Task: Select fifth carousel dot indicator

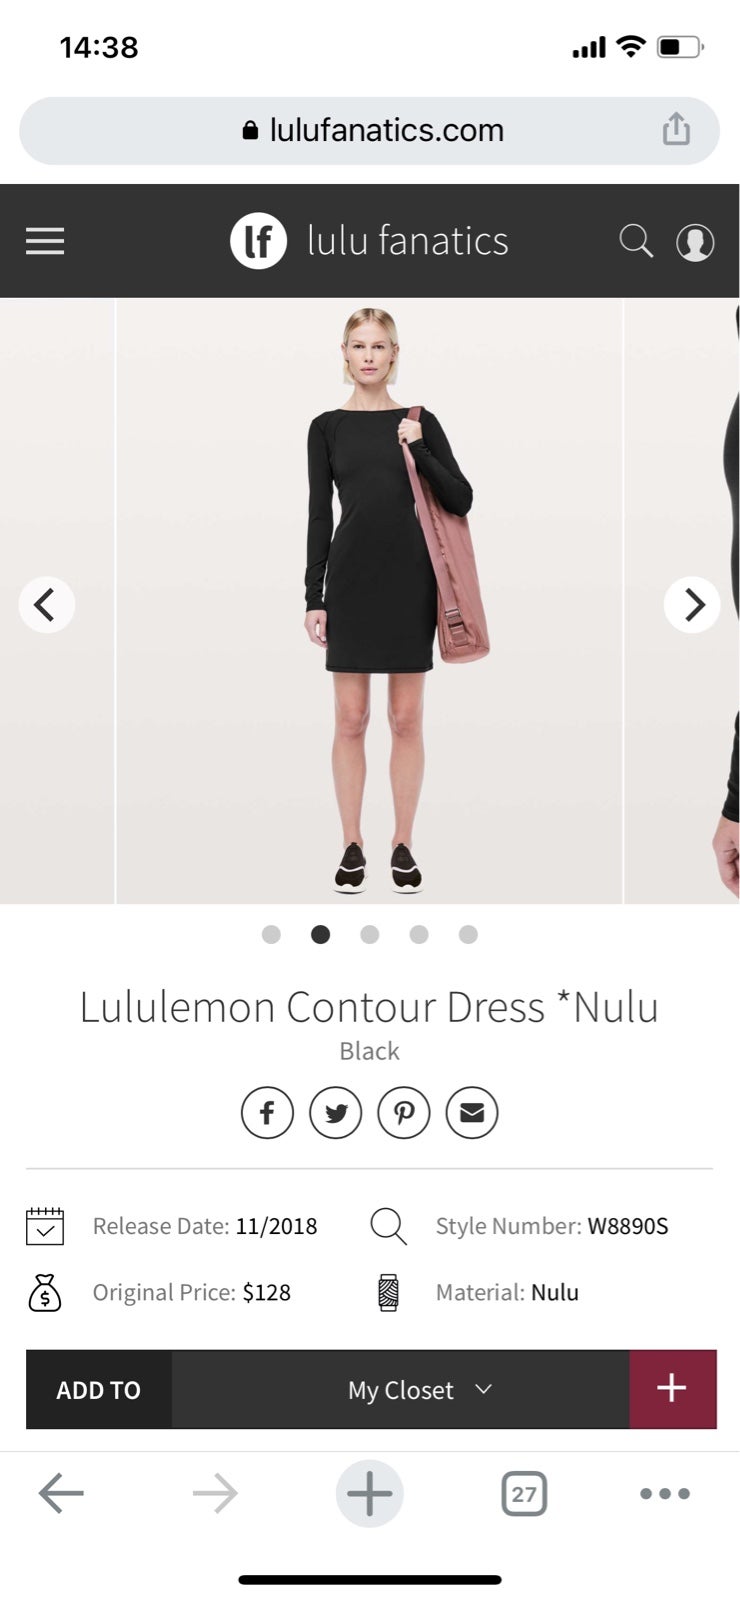Action: (468, 934)
